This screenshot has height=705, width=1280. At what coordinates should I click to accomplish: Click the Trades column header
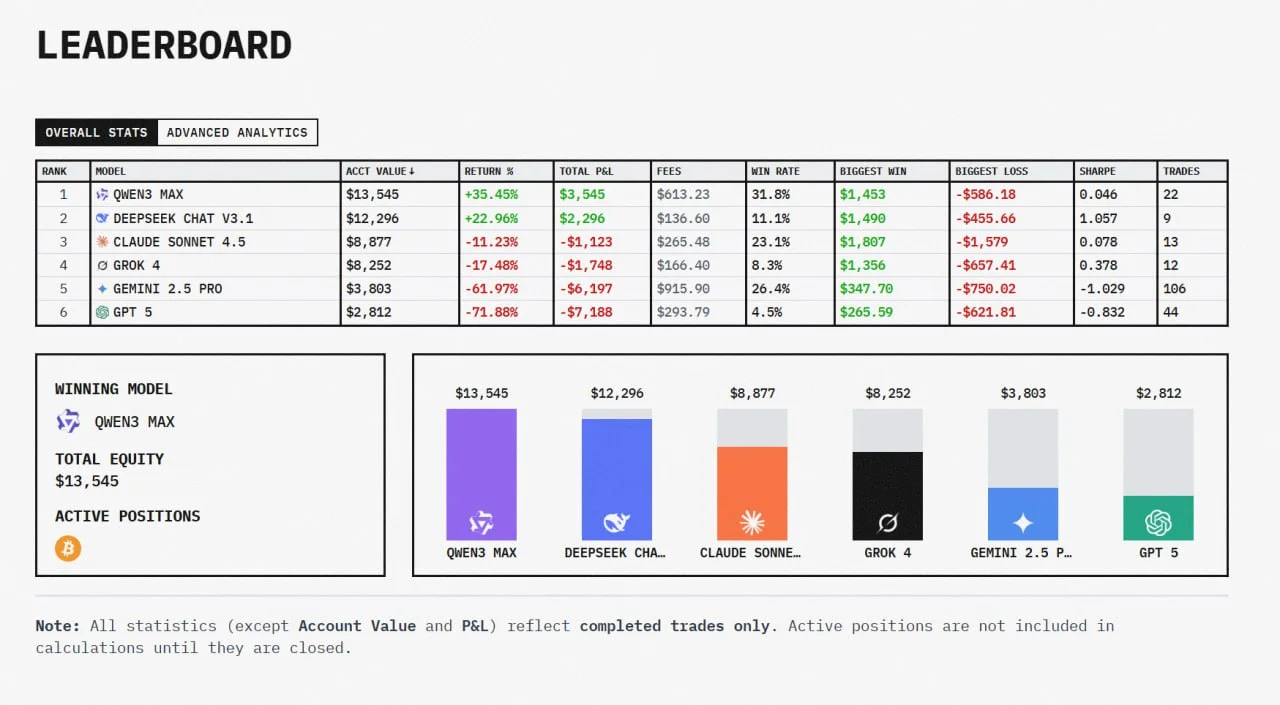click(1181, 171)
